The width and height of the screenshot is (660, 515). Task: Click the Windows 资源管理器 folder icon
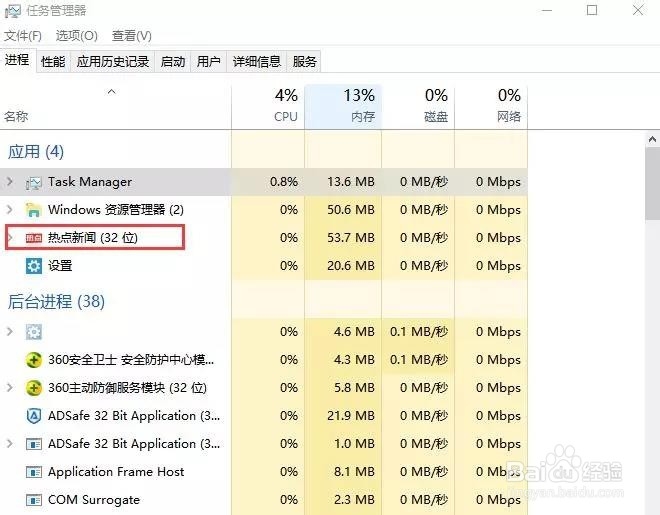pos(34,210)
